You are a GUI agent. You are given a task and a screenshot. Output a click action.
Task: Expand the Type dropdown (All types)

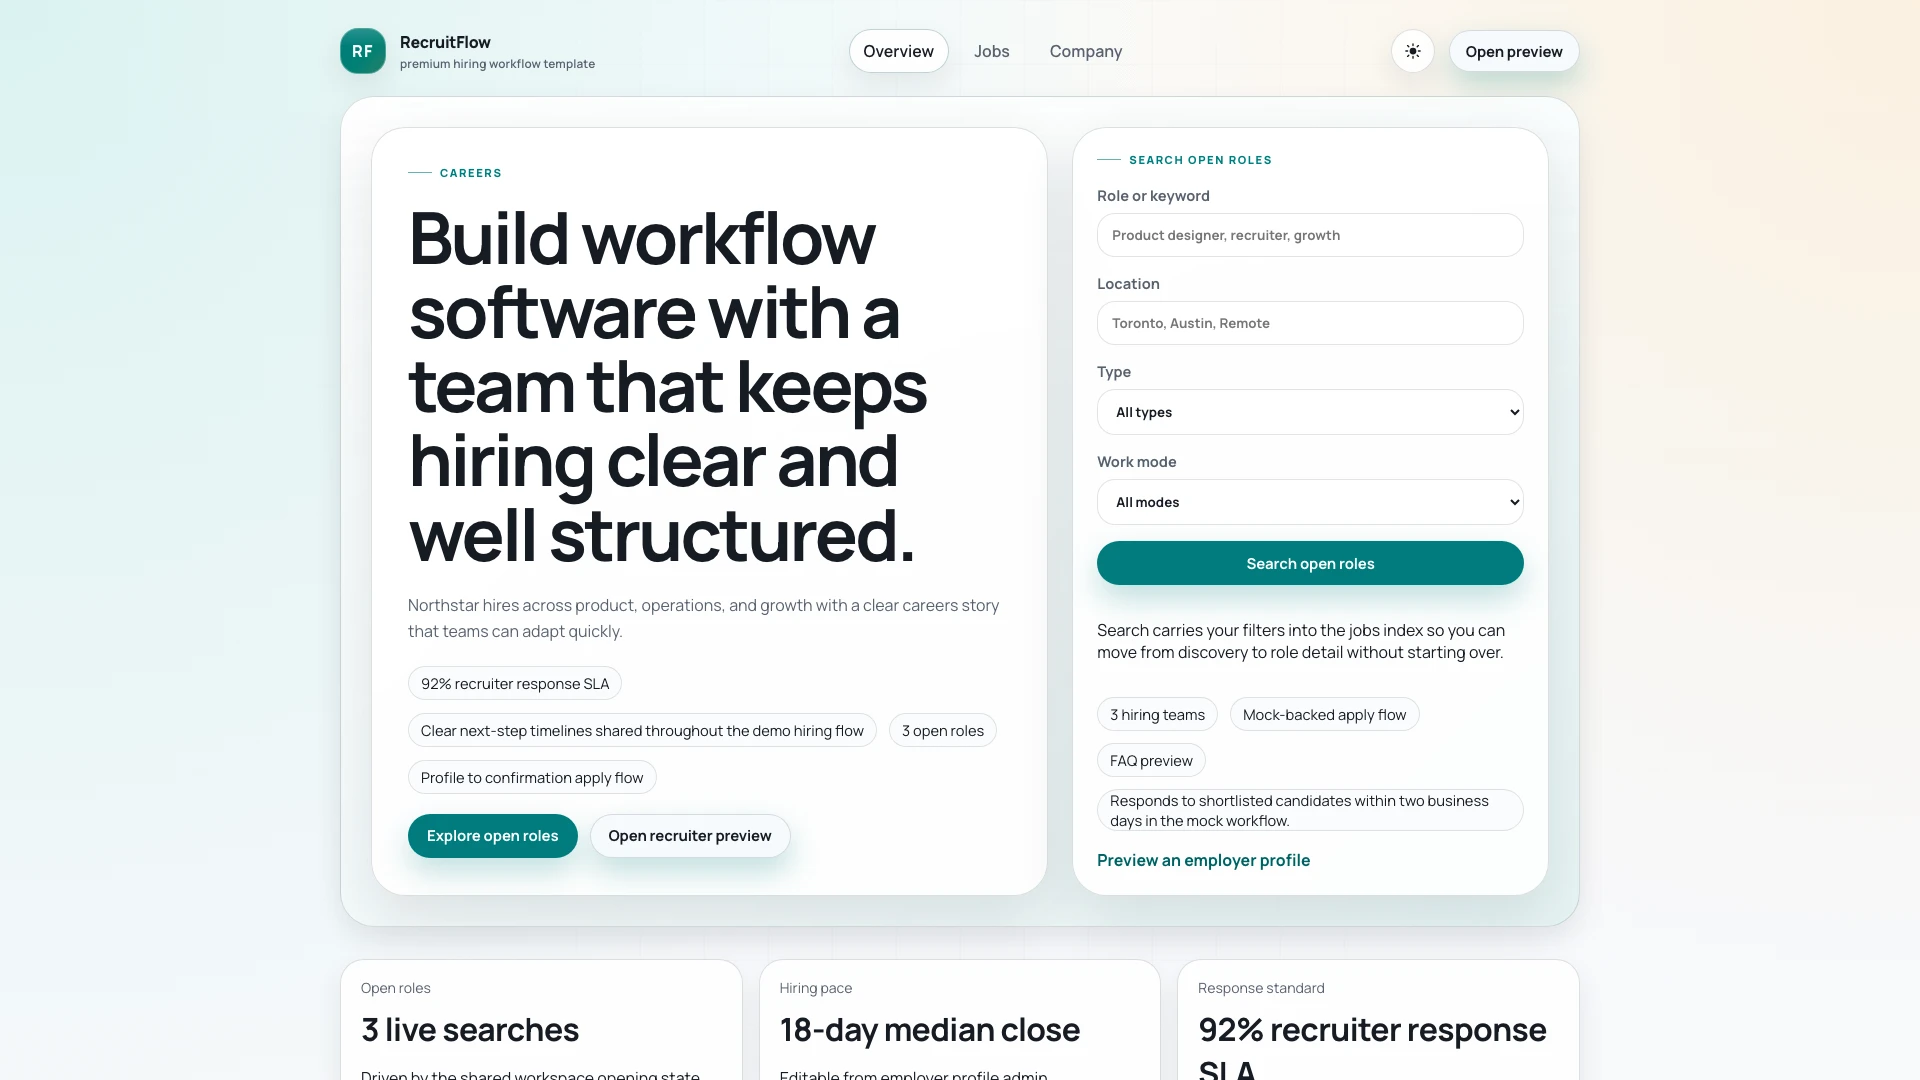(x=1310, y=412)
